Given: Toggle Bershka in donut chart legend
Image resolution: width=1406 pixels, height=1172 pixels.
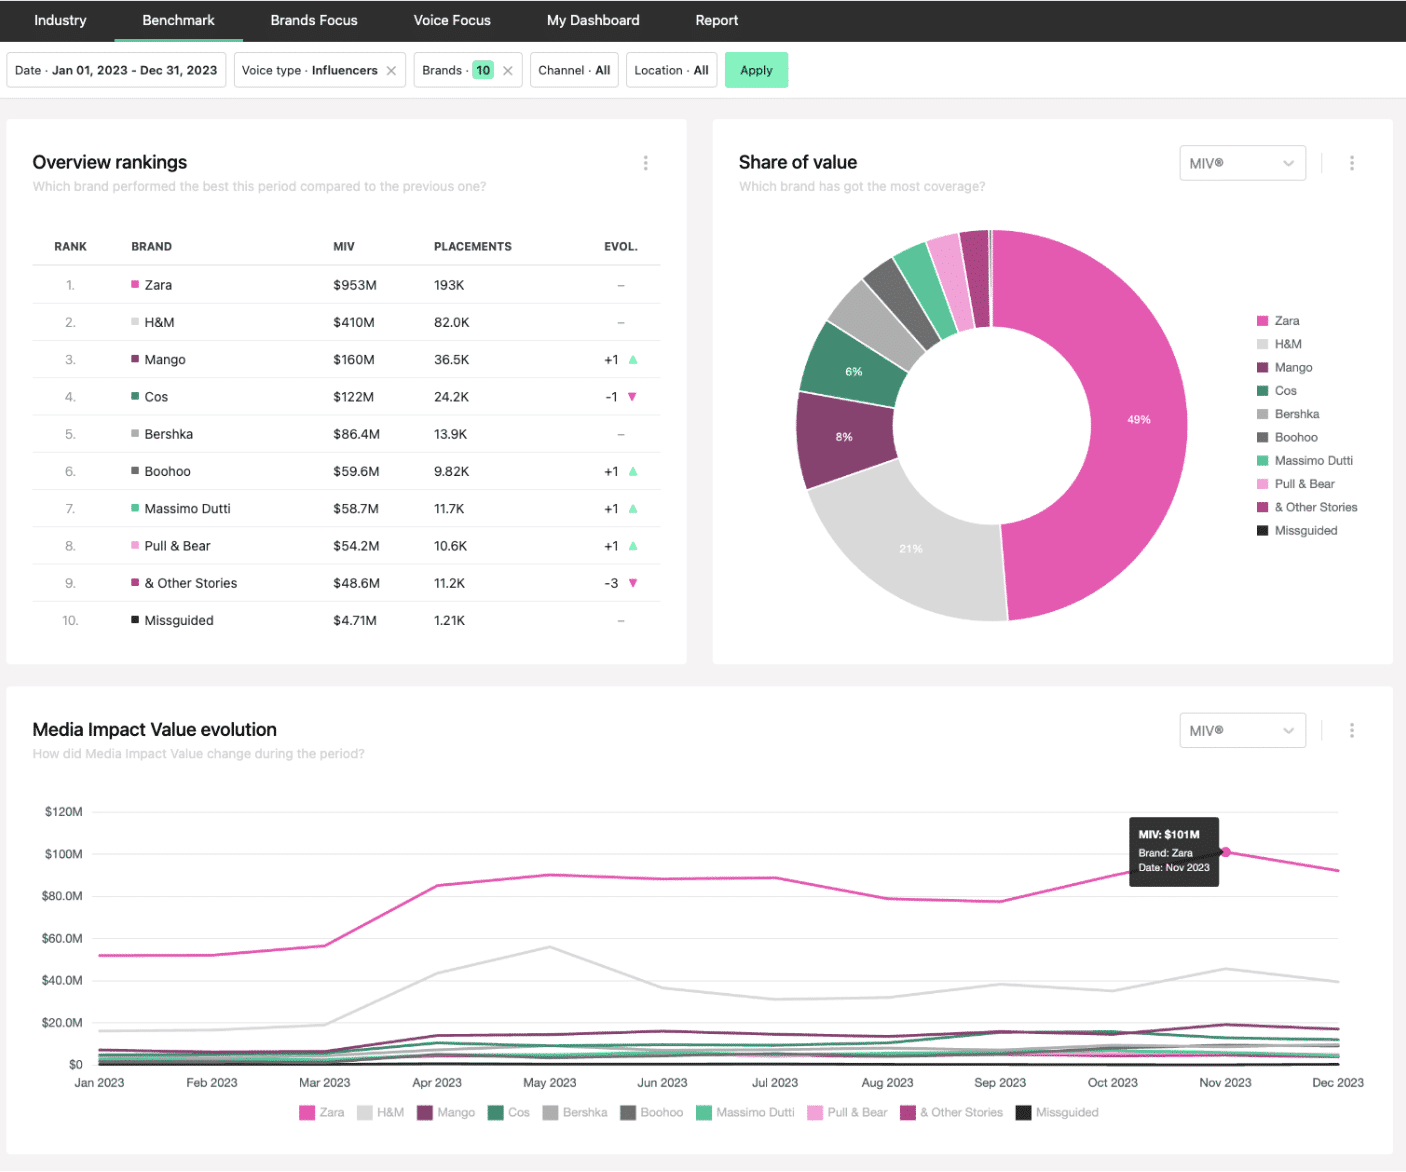Looking at the screenshot, I should pos(1288,414).
